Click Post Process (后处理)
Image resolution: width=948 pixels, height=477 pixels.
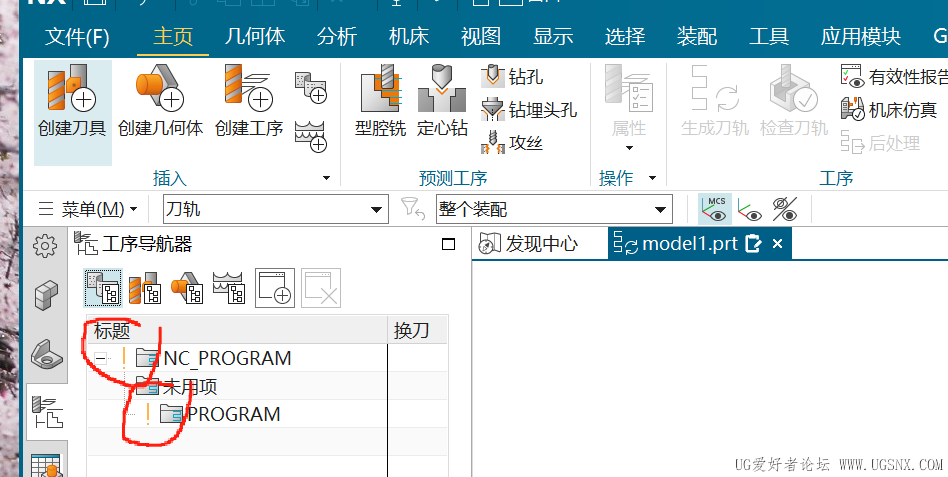click(x=881, y=143)
